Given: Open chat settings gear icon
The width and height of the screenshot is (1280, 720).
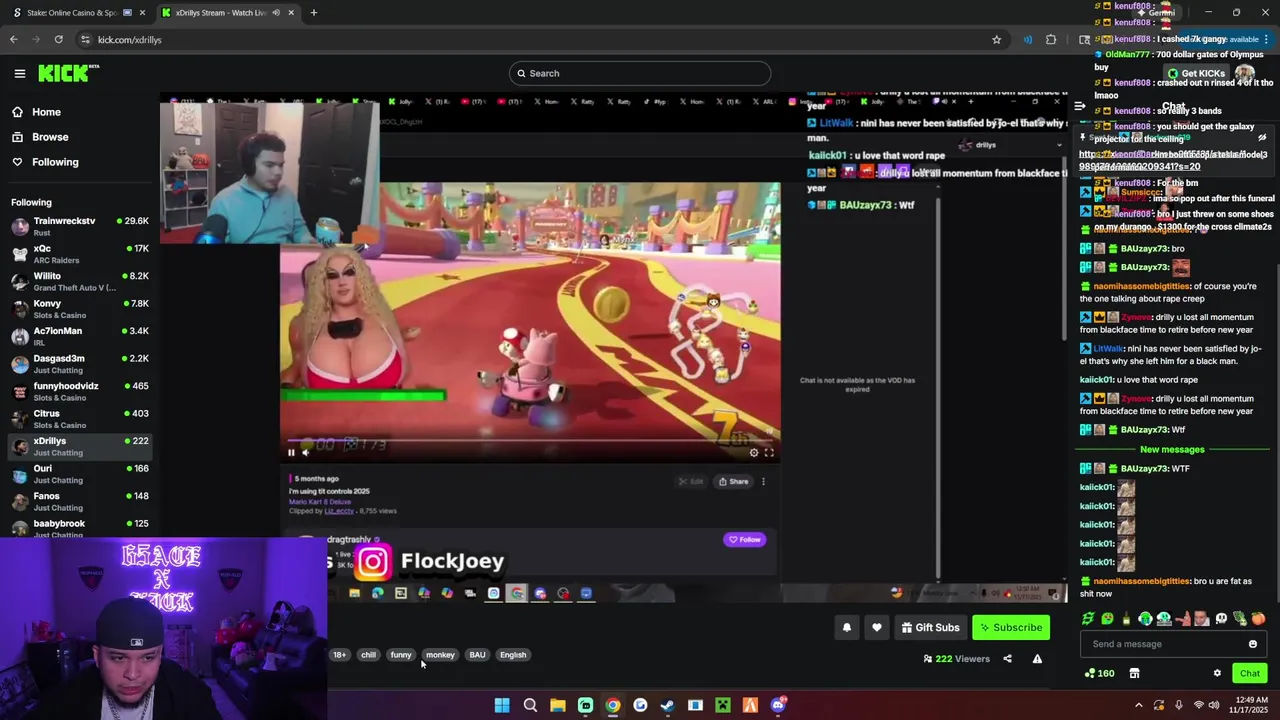Looking at the screenshot, I should coord(1217,673).
